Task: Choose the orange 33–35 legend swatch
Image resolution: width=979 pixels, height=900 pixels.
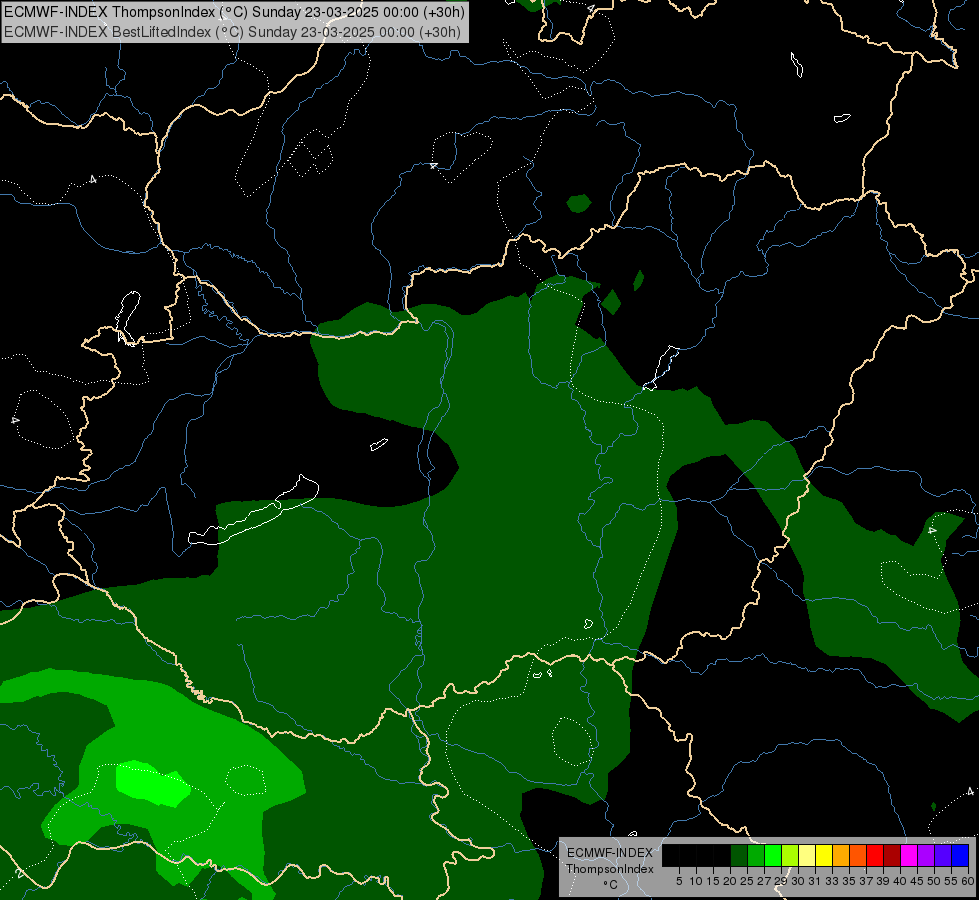Action: tap(841, 855)
